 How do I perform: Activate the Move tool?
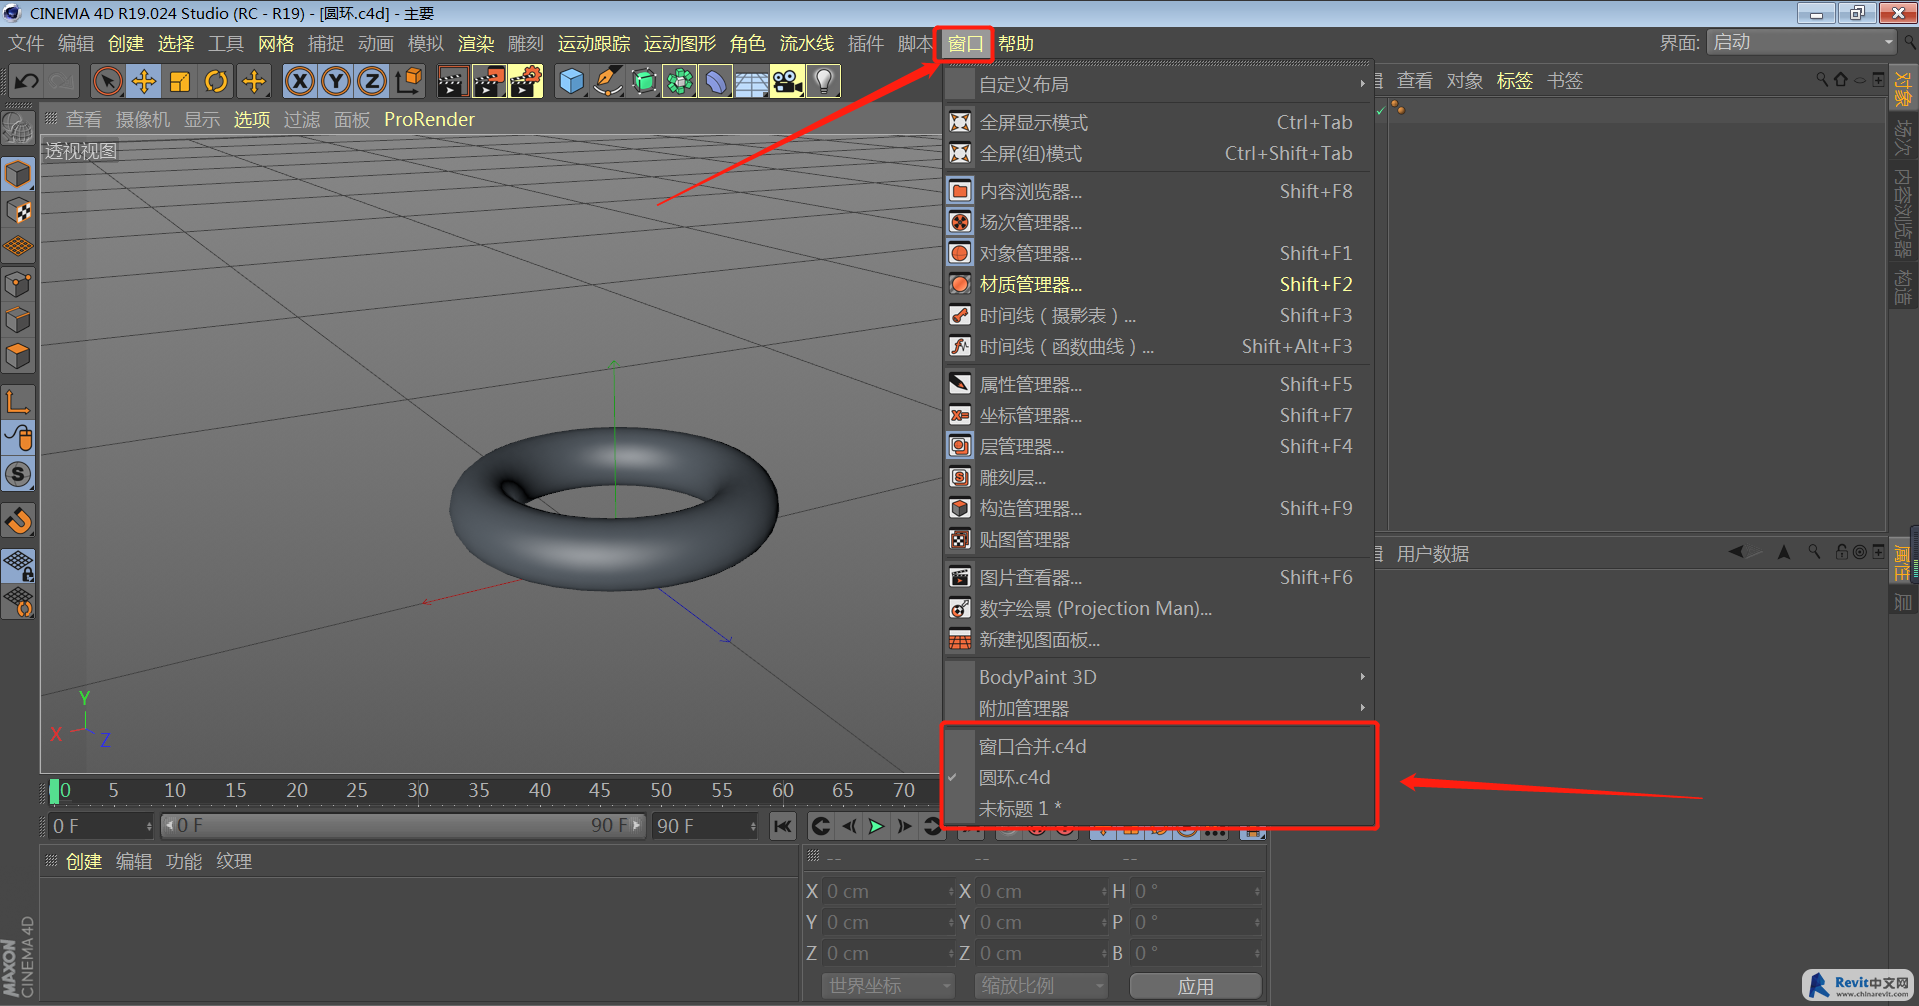pyautogui.click(x=144, y=81)
